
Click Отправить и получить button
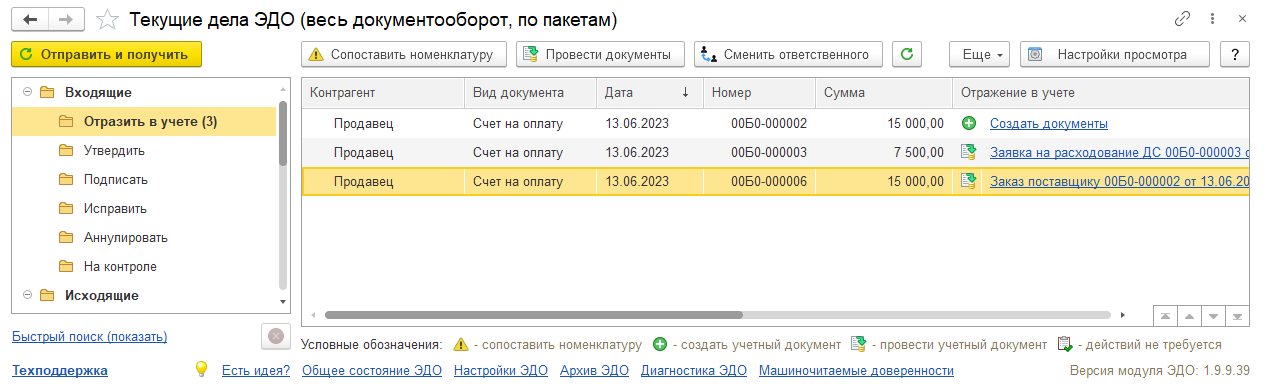pyautogui.click(x=107, y=54)
